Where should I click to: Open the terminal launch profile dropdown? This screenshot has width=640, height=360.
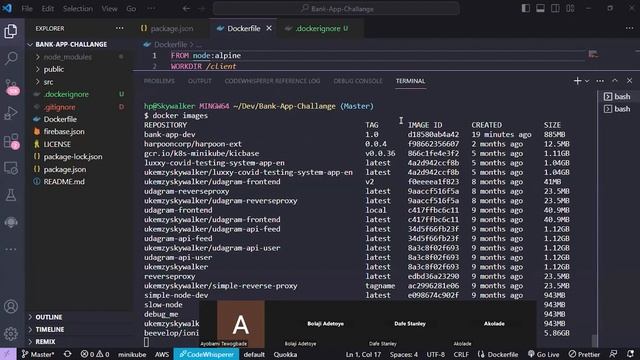pyautogui.click(x=587, y=81)
